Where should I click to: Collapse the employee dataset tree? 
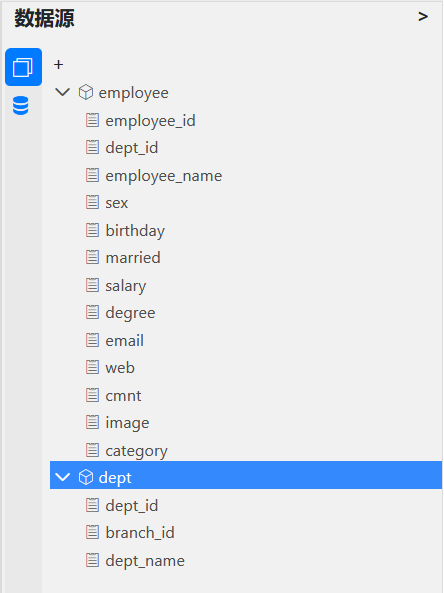point(62,92)
